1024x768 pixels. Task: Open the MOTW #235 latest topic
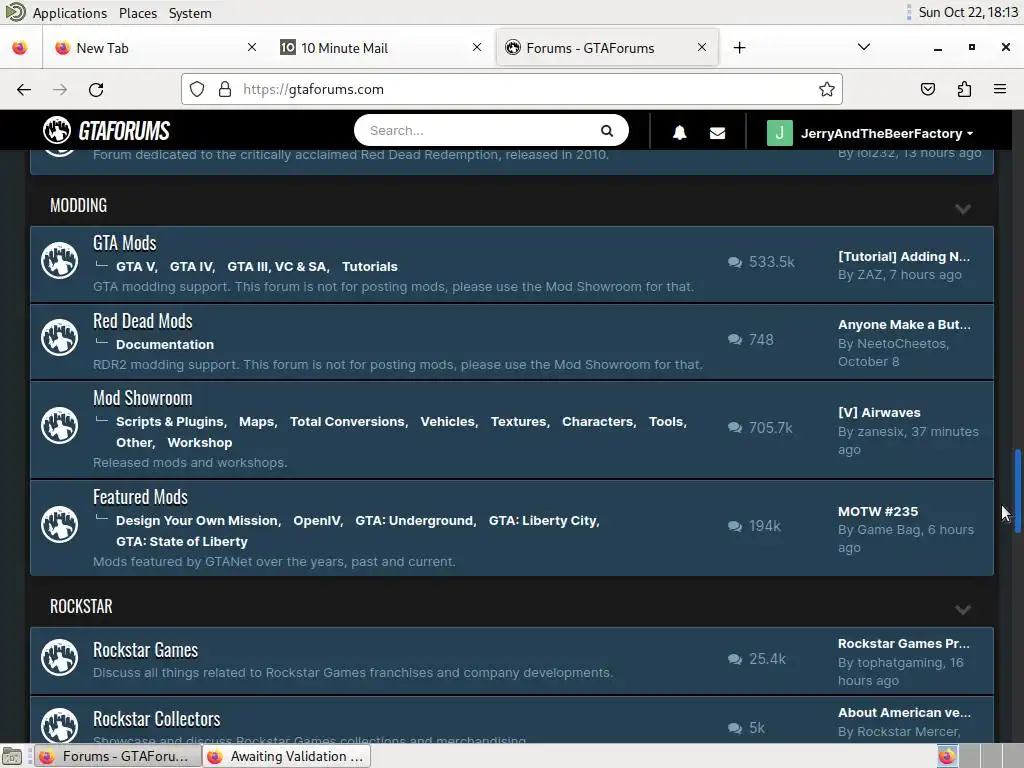[x=878, y=511]
